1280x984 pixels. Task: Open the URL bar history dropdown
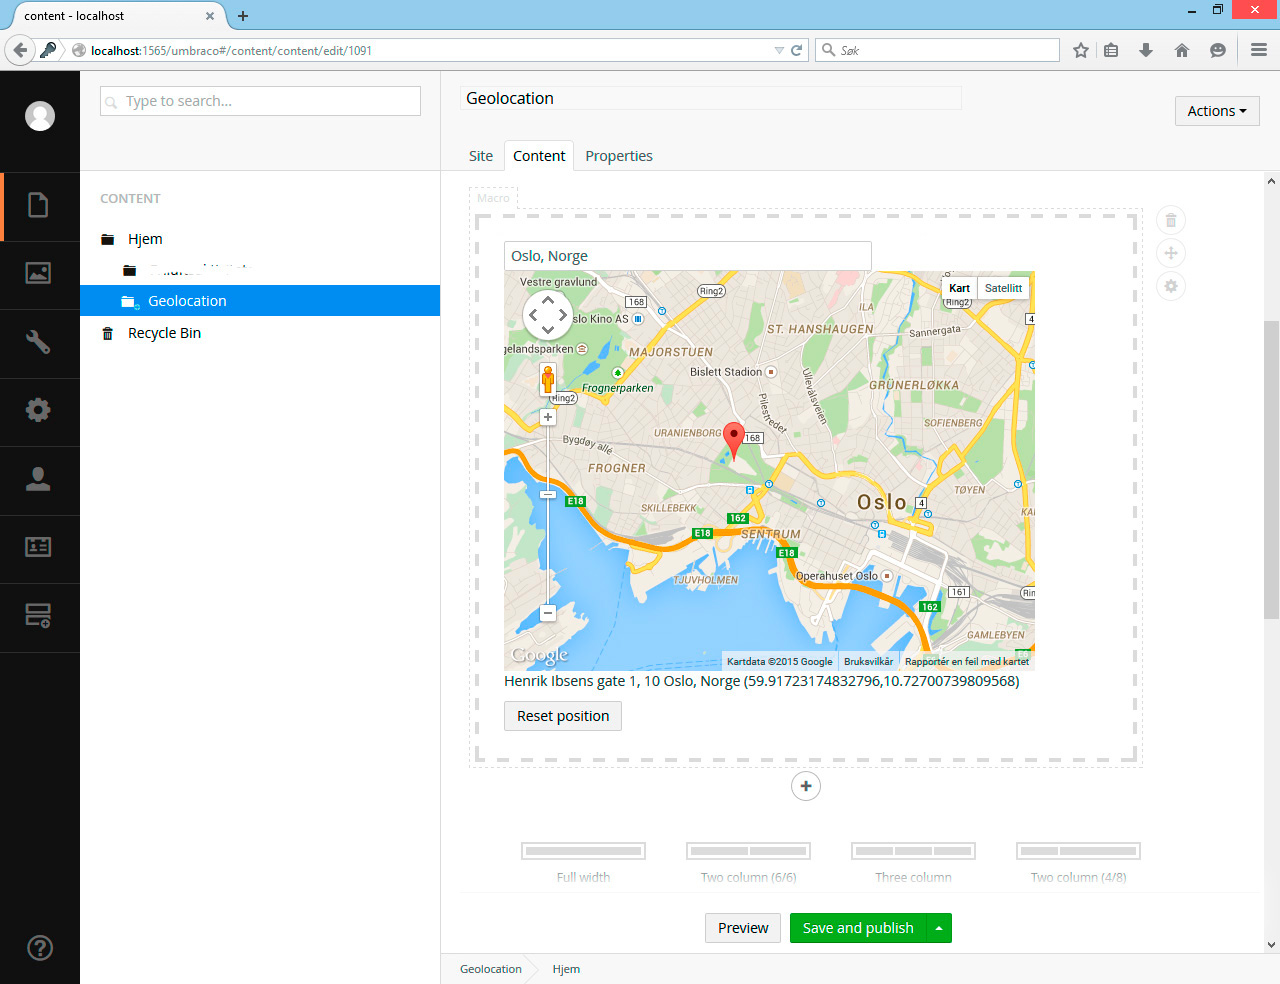tap(779, 50)
